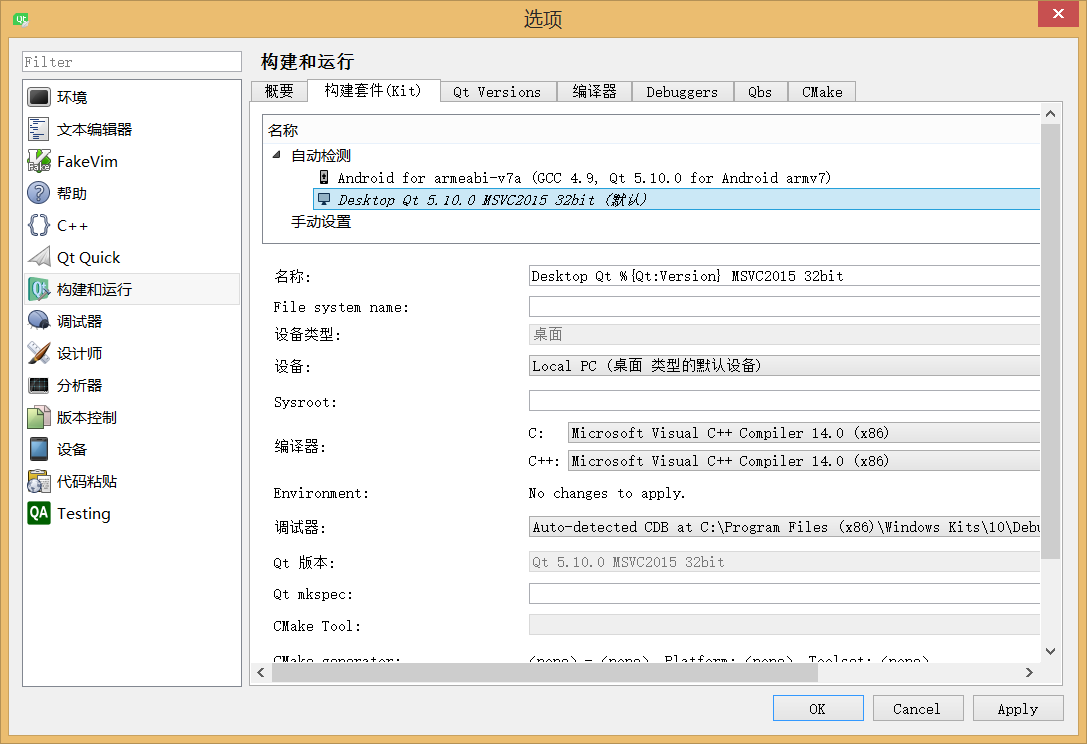1087x744 pixels.
Task: Open the 设备 Local PC dropdown
Action: pyautogui.click(x=784, y=365)
